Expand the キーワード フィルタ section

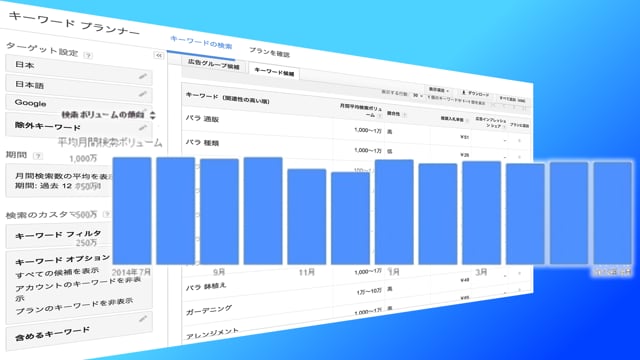[x=59, y=235]
